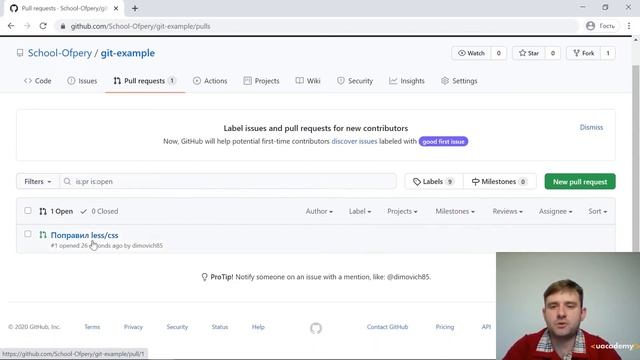This screenshot has height=360, width=640.
Task: Click the GitHub Octocat footer logo
Action: coord(316,328)
